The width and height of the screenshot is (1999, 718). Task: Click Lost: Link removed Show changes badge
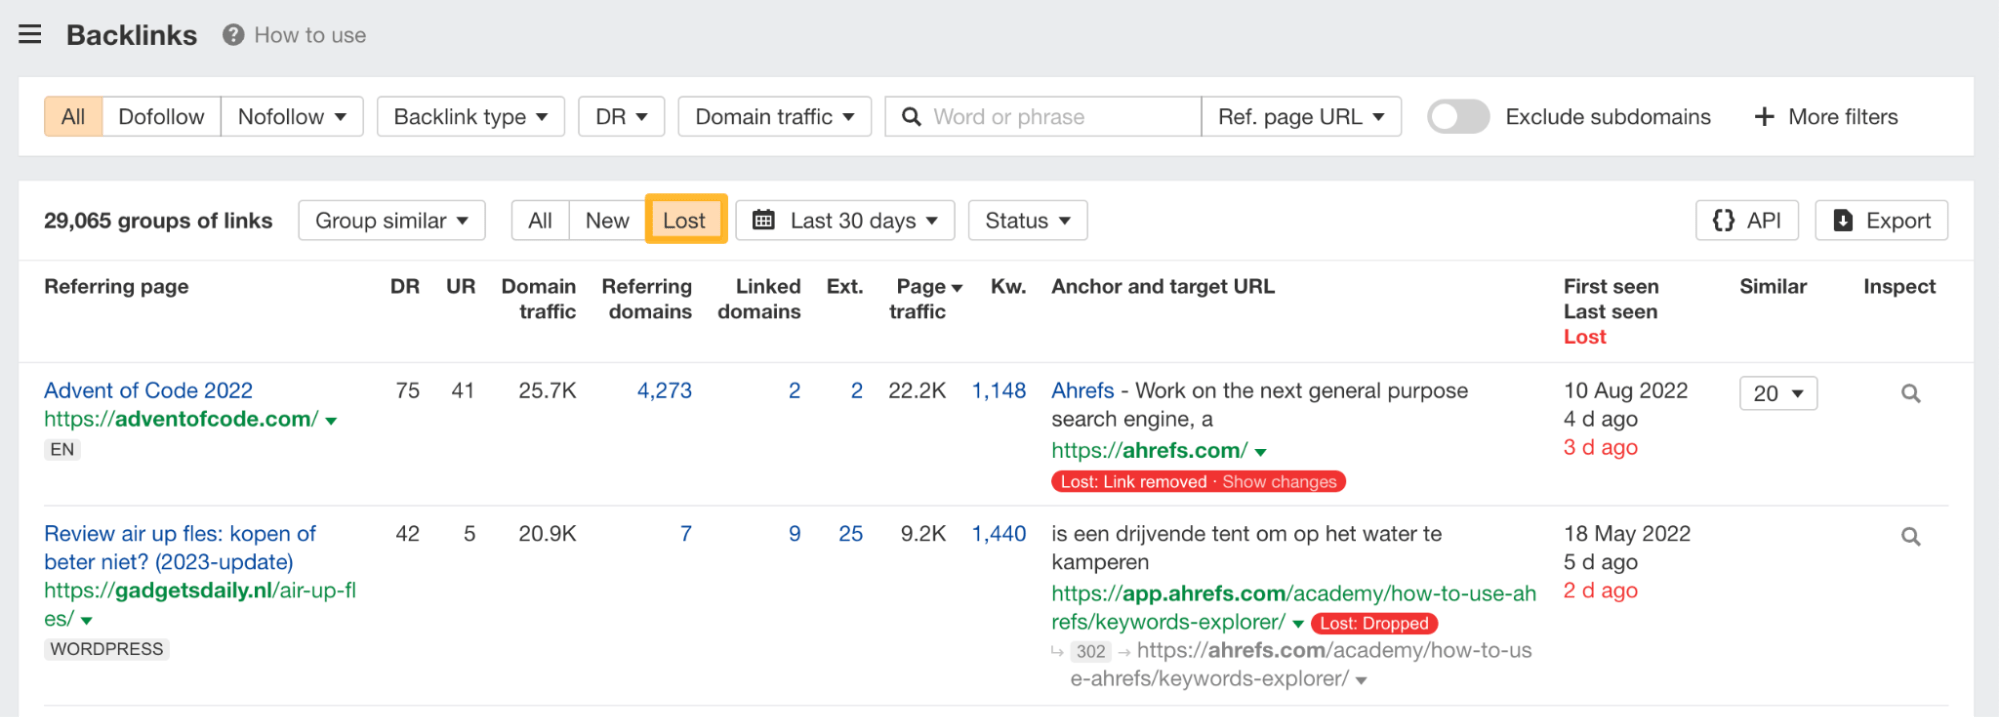1198,482
